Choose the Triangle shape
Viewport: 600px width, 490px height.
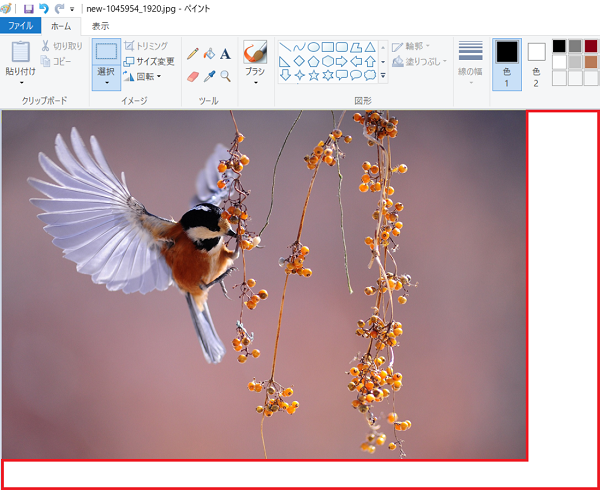click(370, 47)
